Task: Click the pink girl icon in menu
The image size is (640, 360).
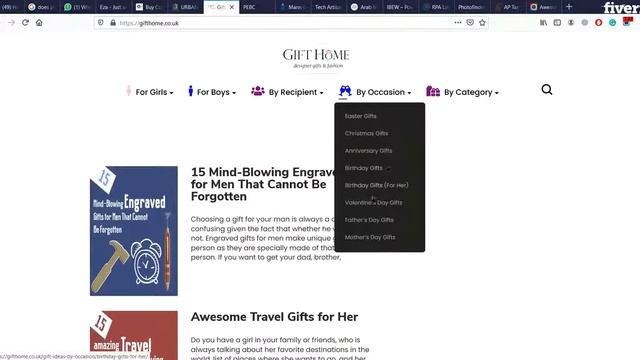Action: (x=129, y=91)
